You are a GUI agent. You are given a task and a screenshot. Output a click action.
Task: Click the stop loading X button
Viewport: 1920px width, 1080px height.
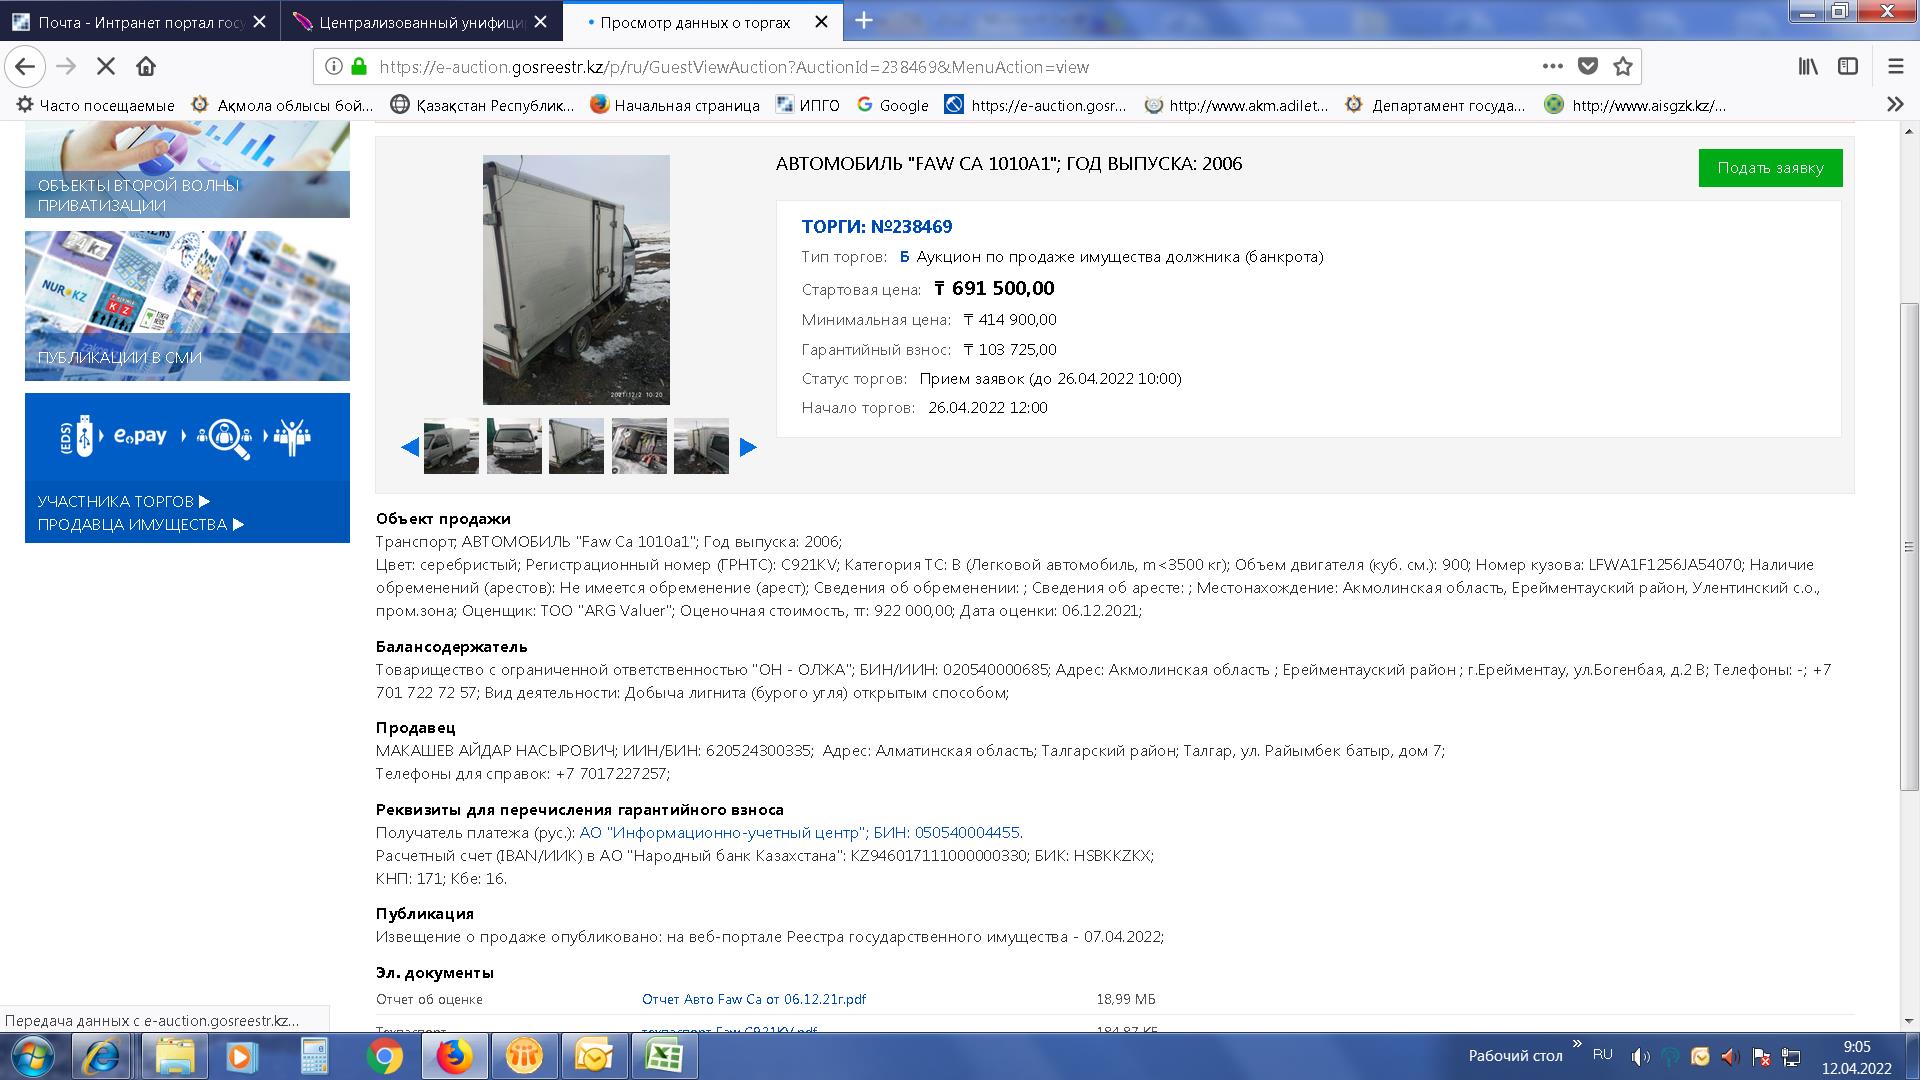(105, 67)
